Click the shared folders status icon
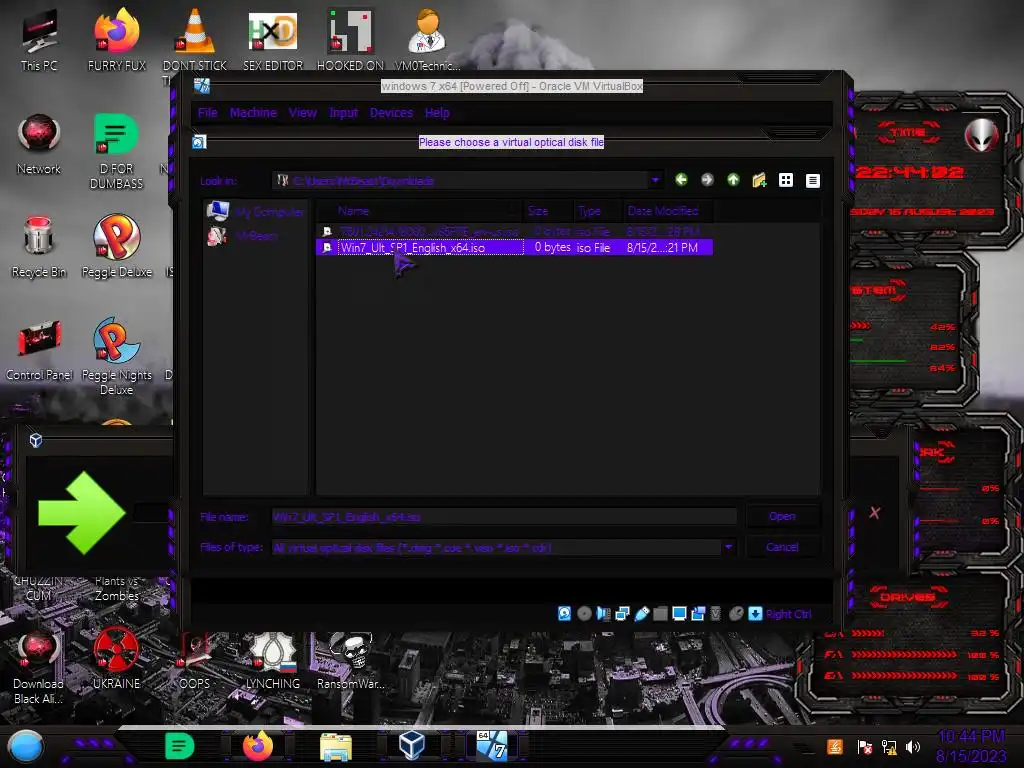This screenshot has width=1024, height=768. pyautogui.click(x=660, y=613)
